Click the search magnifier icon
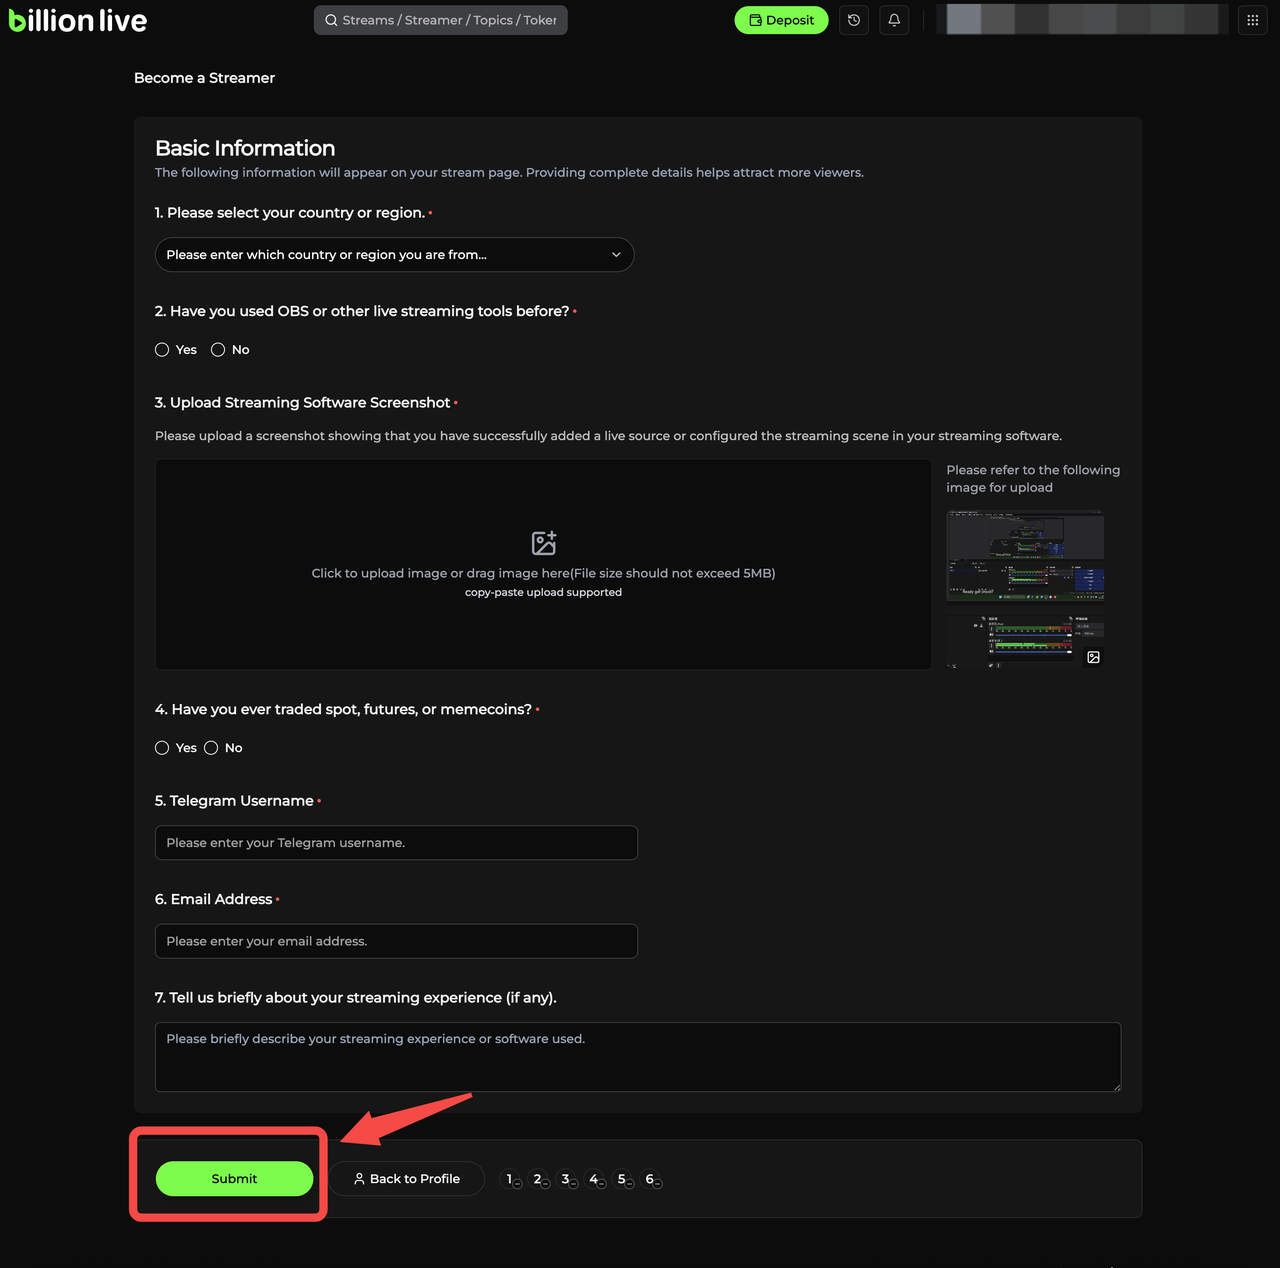1280x1268 pixels. tap(331, 20)
